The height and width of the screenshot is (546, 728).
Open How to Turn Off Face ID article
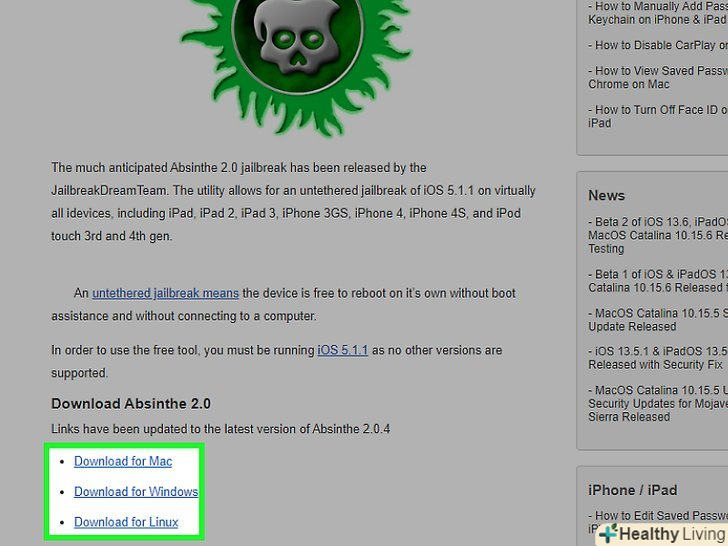[658, 116]
